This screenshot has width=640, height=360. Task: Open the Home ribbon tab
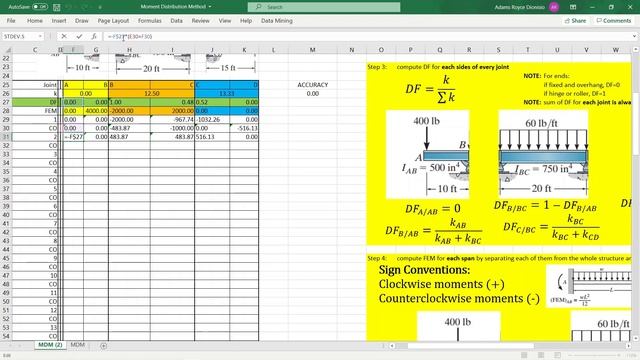pyautogui.click(x=35, y=20)
